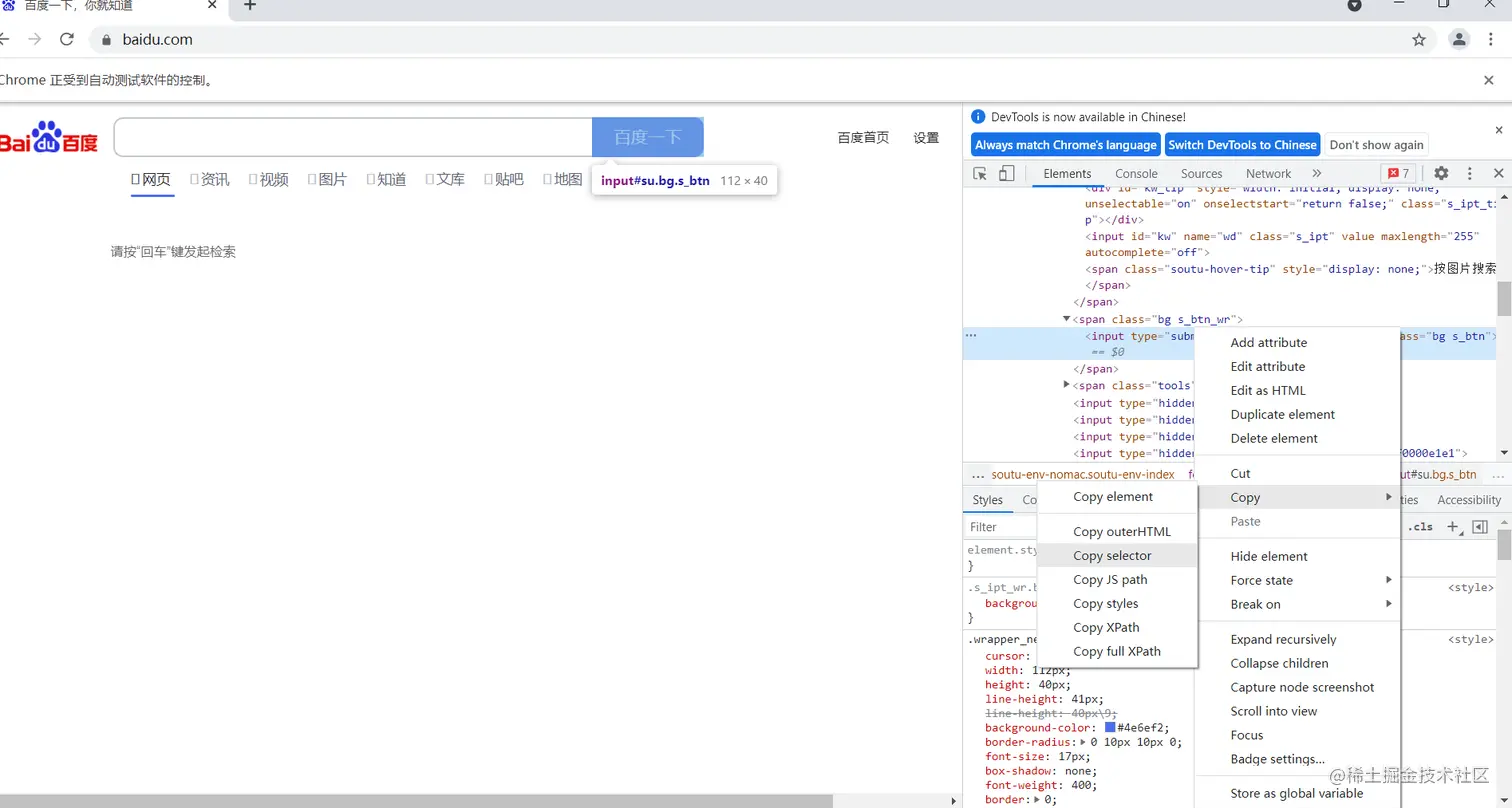Select the Styles pane tab
This screenshot has height=808, width=1512.
tap(988, 500)
